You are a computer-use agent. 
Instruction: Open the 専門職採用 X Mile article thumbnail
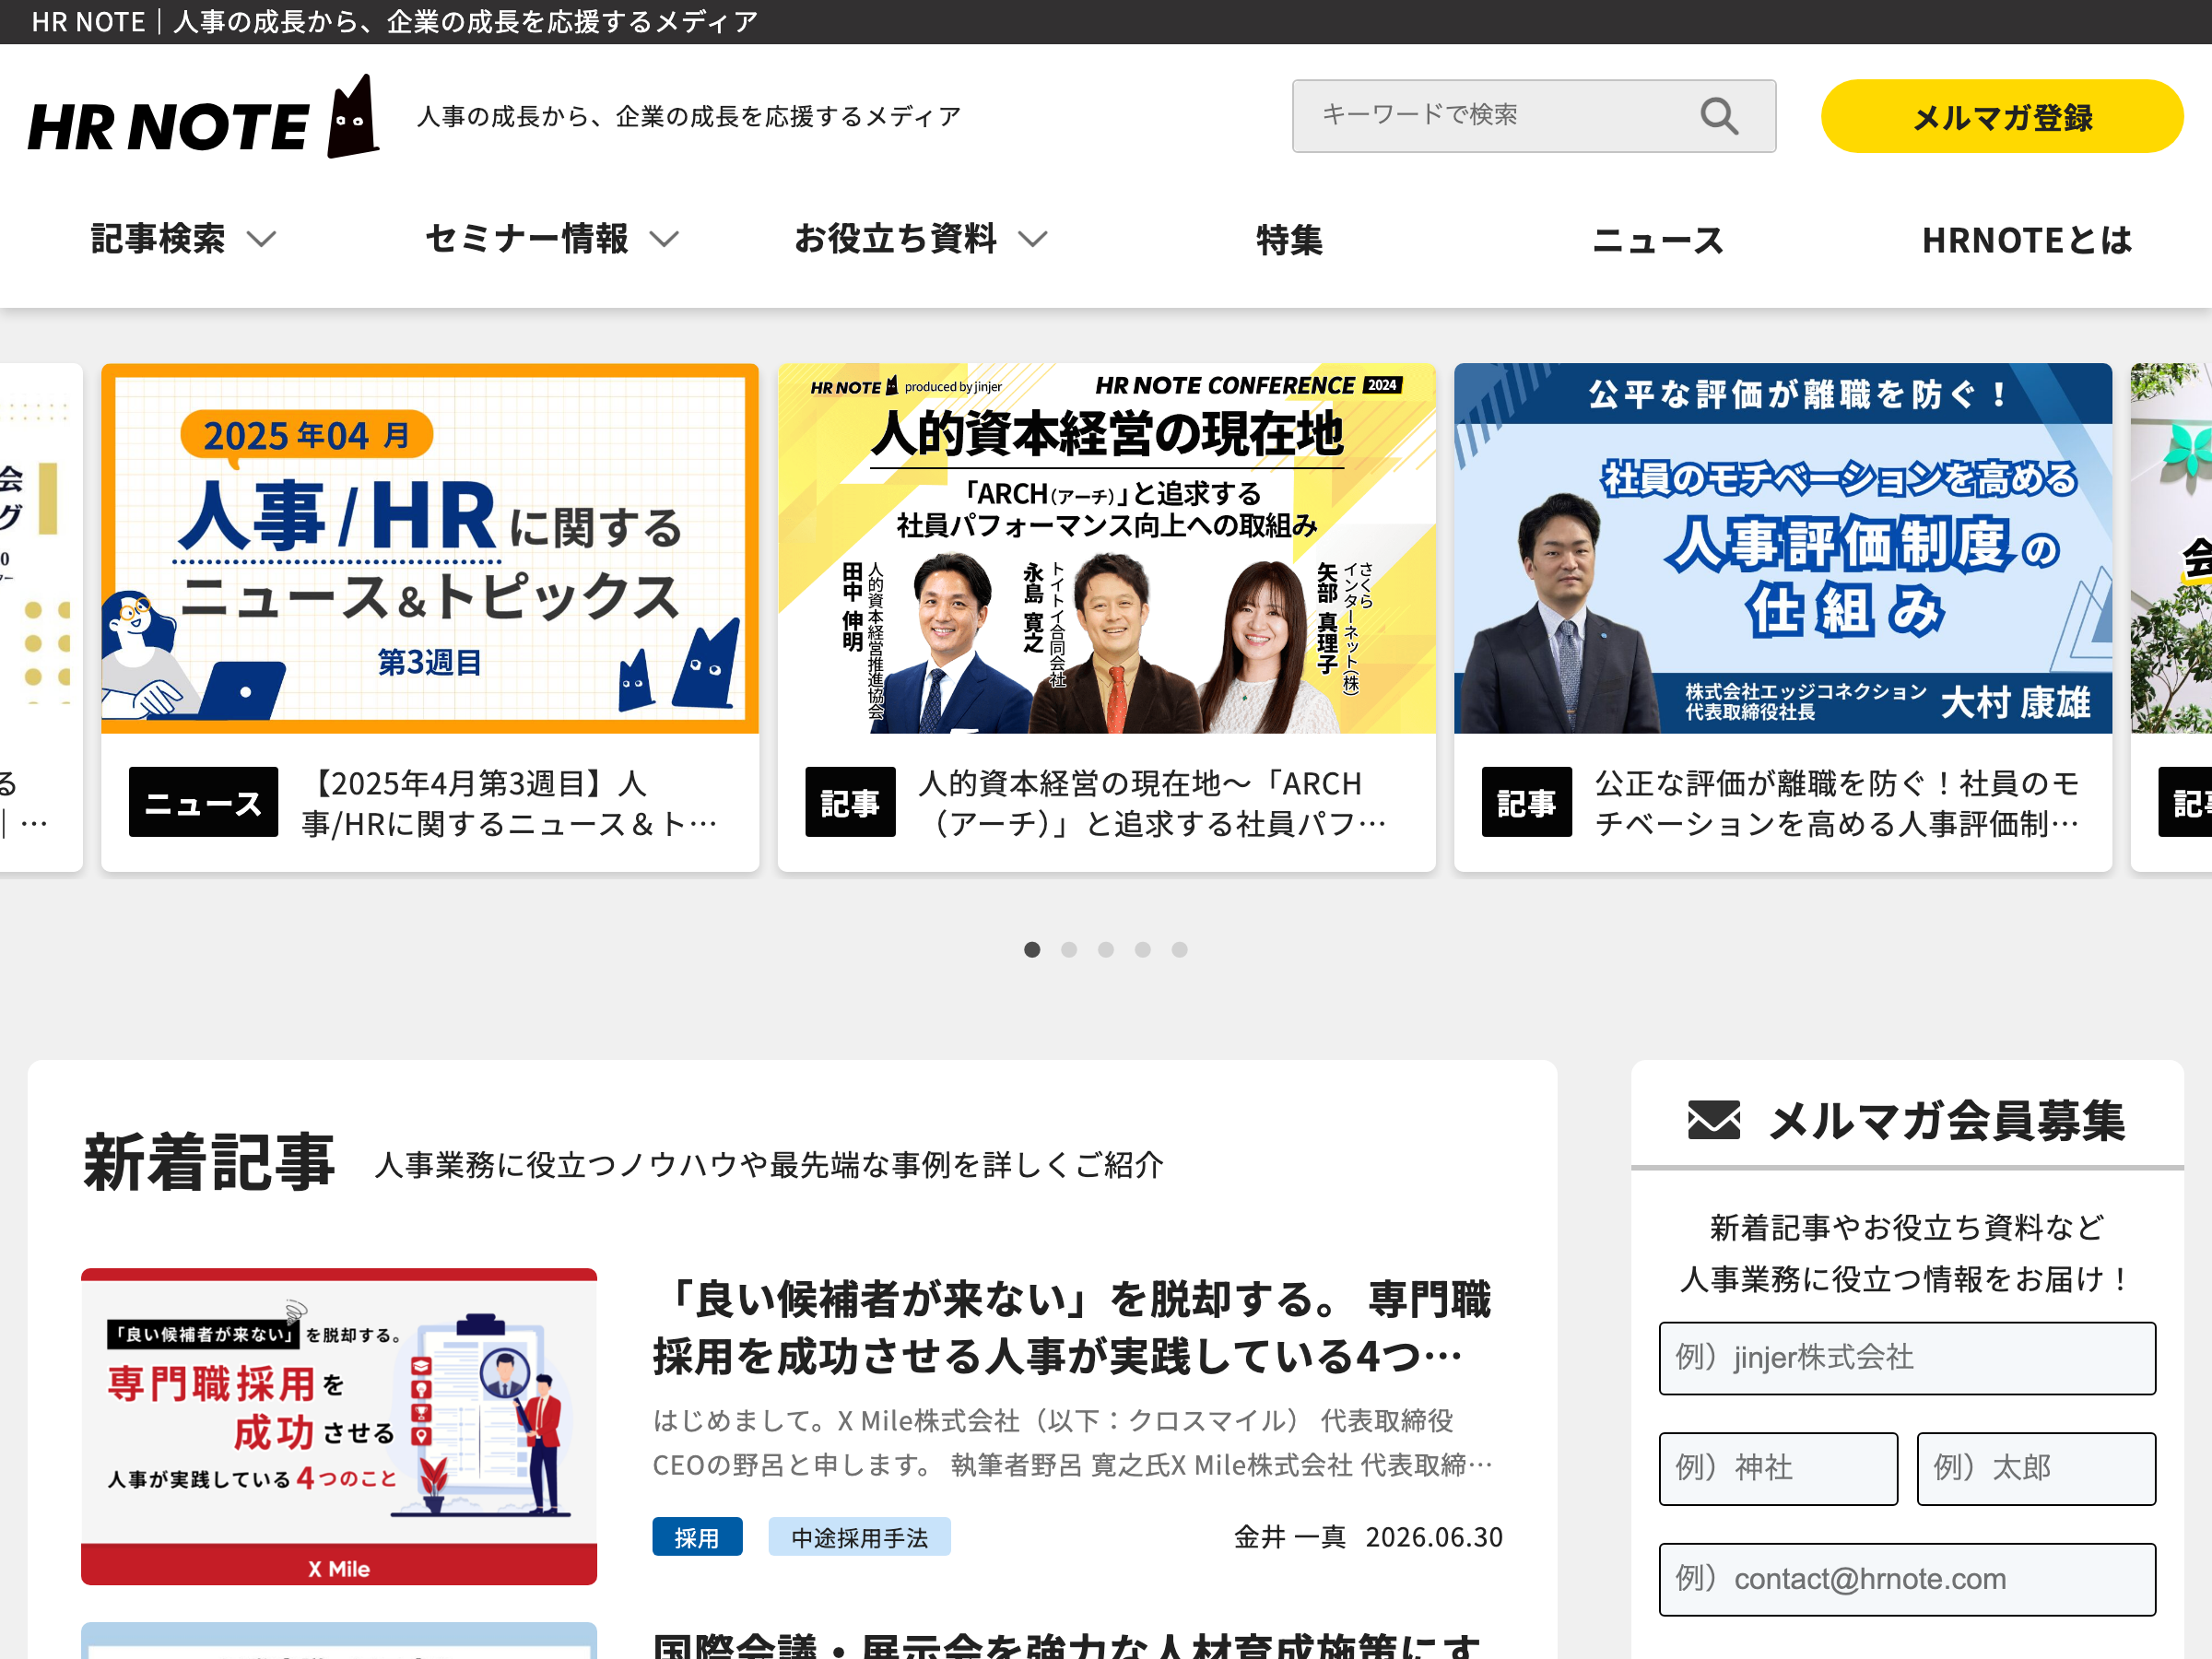[x=339, y=1426]
